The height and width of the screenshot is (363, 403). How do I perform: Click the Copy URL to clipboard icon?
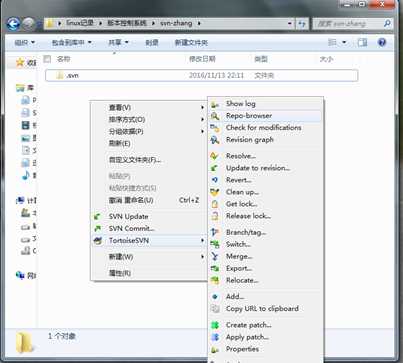pyautogui.click(x=215, y=309)
